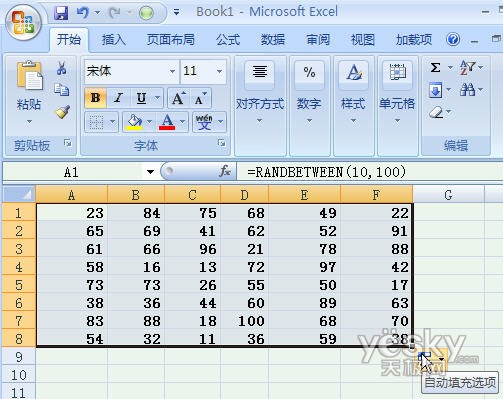This screenshot has width=503, height=399.
Task: Open the 加载项 tab
Action: (x=414, y=40)
